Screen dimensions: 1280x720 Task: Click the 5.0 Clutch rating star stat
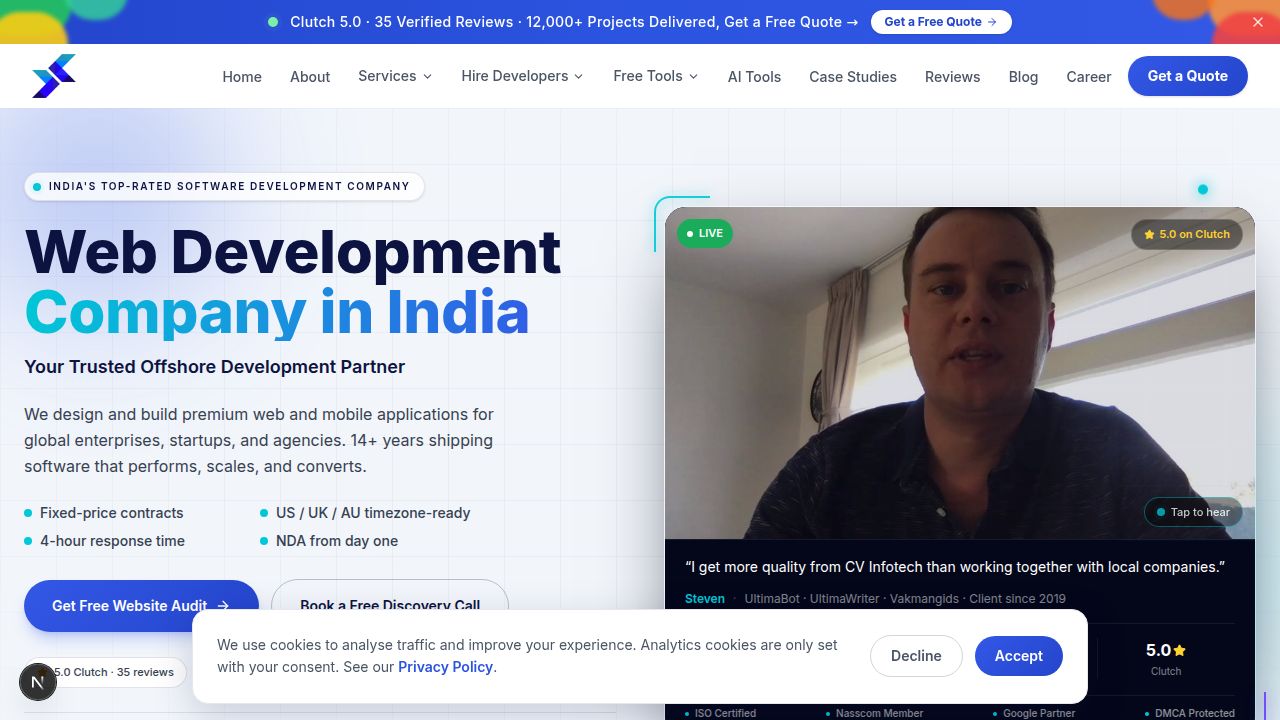[1166, 659]
